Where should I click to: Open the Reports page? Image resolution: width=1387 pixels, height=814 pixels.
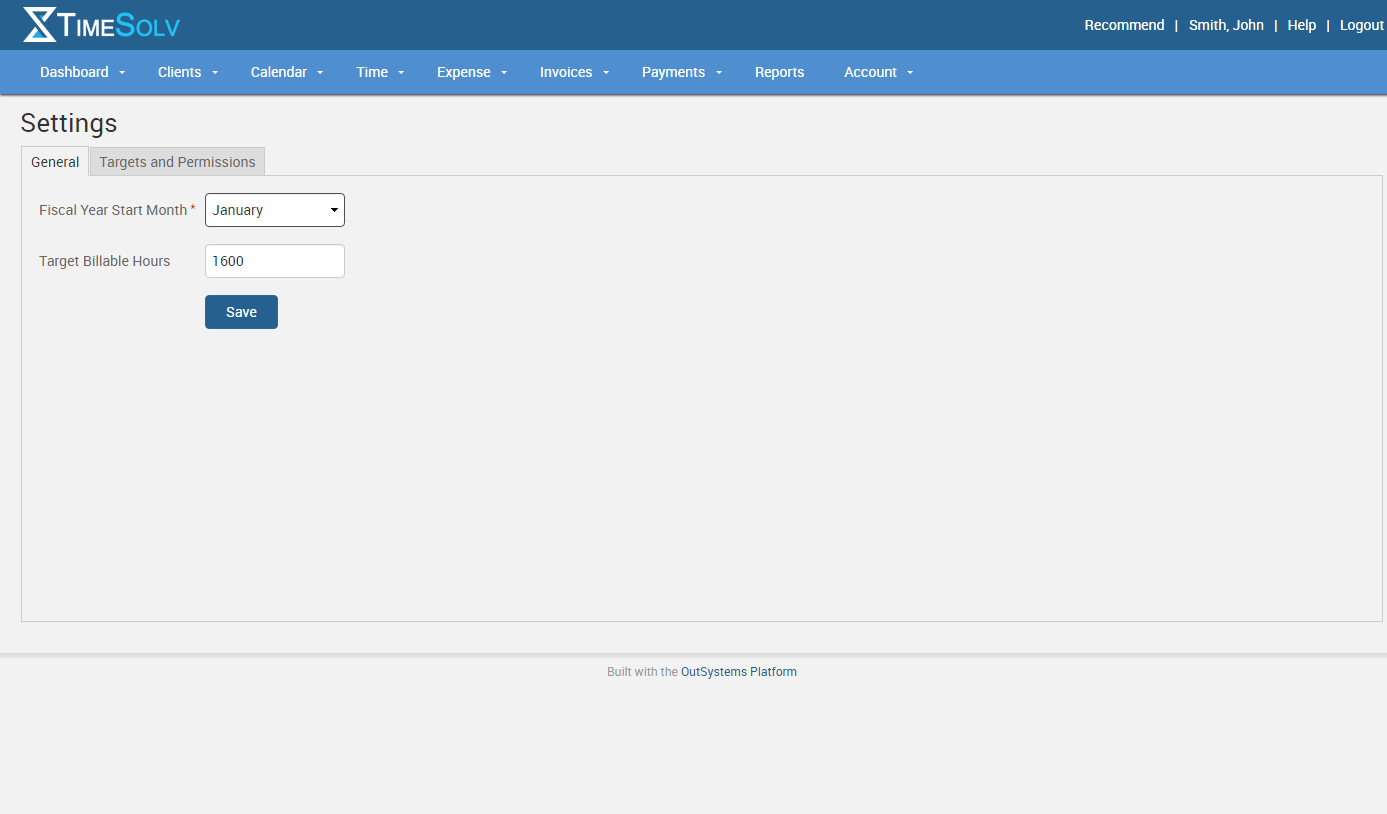[779, 72]
